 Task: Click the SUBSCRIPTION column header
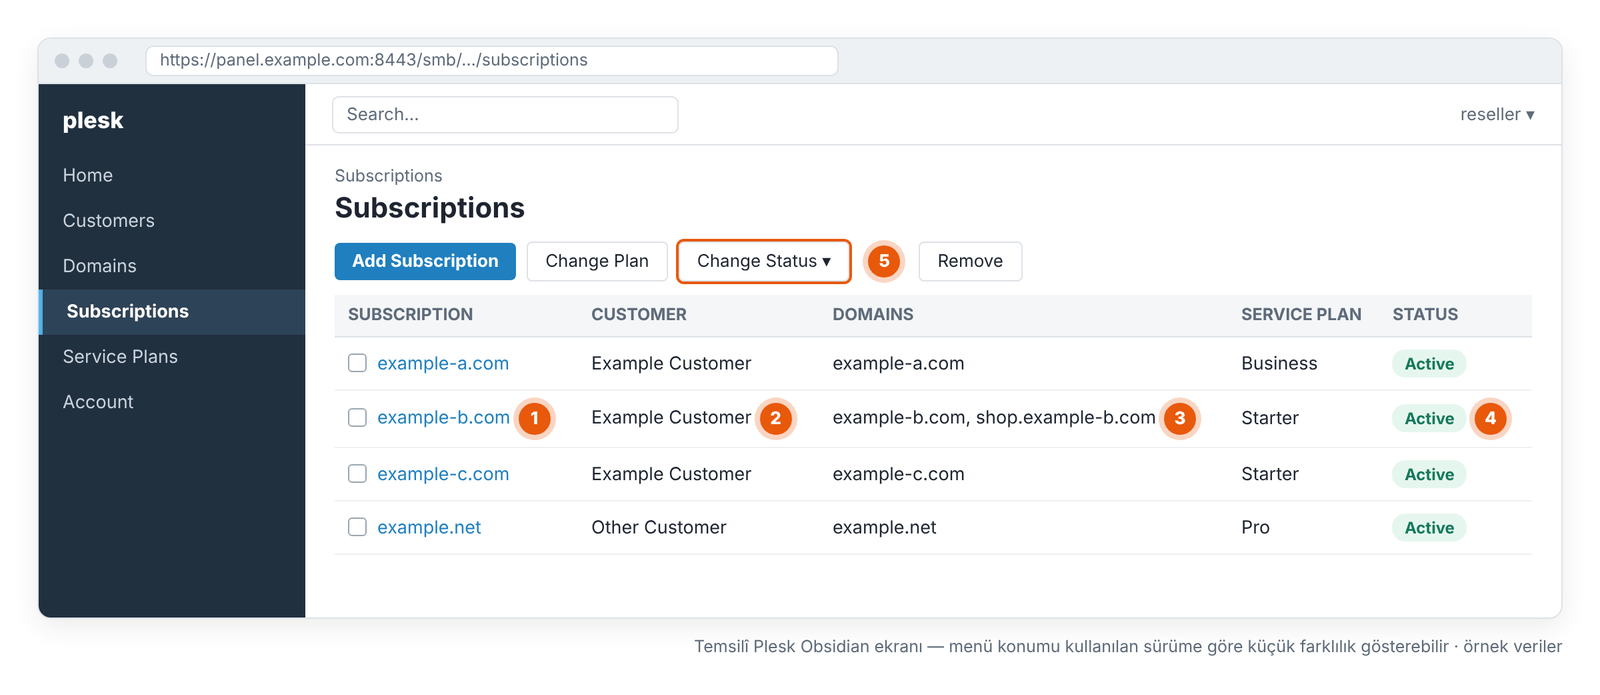(410, 314)
